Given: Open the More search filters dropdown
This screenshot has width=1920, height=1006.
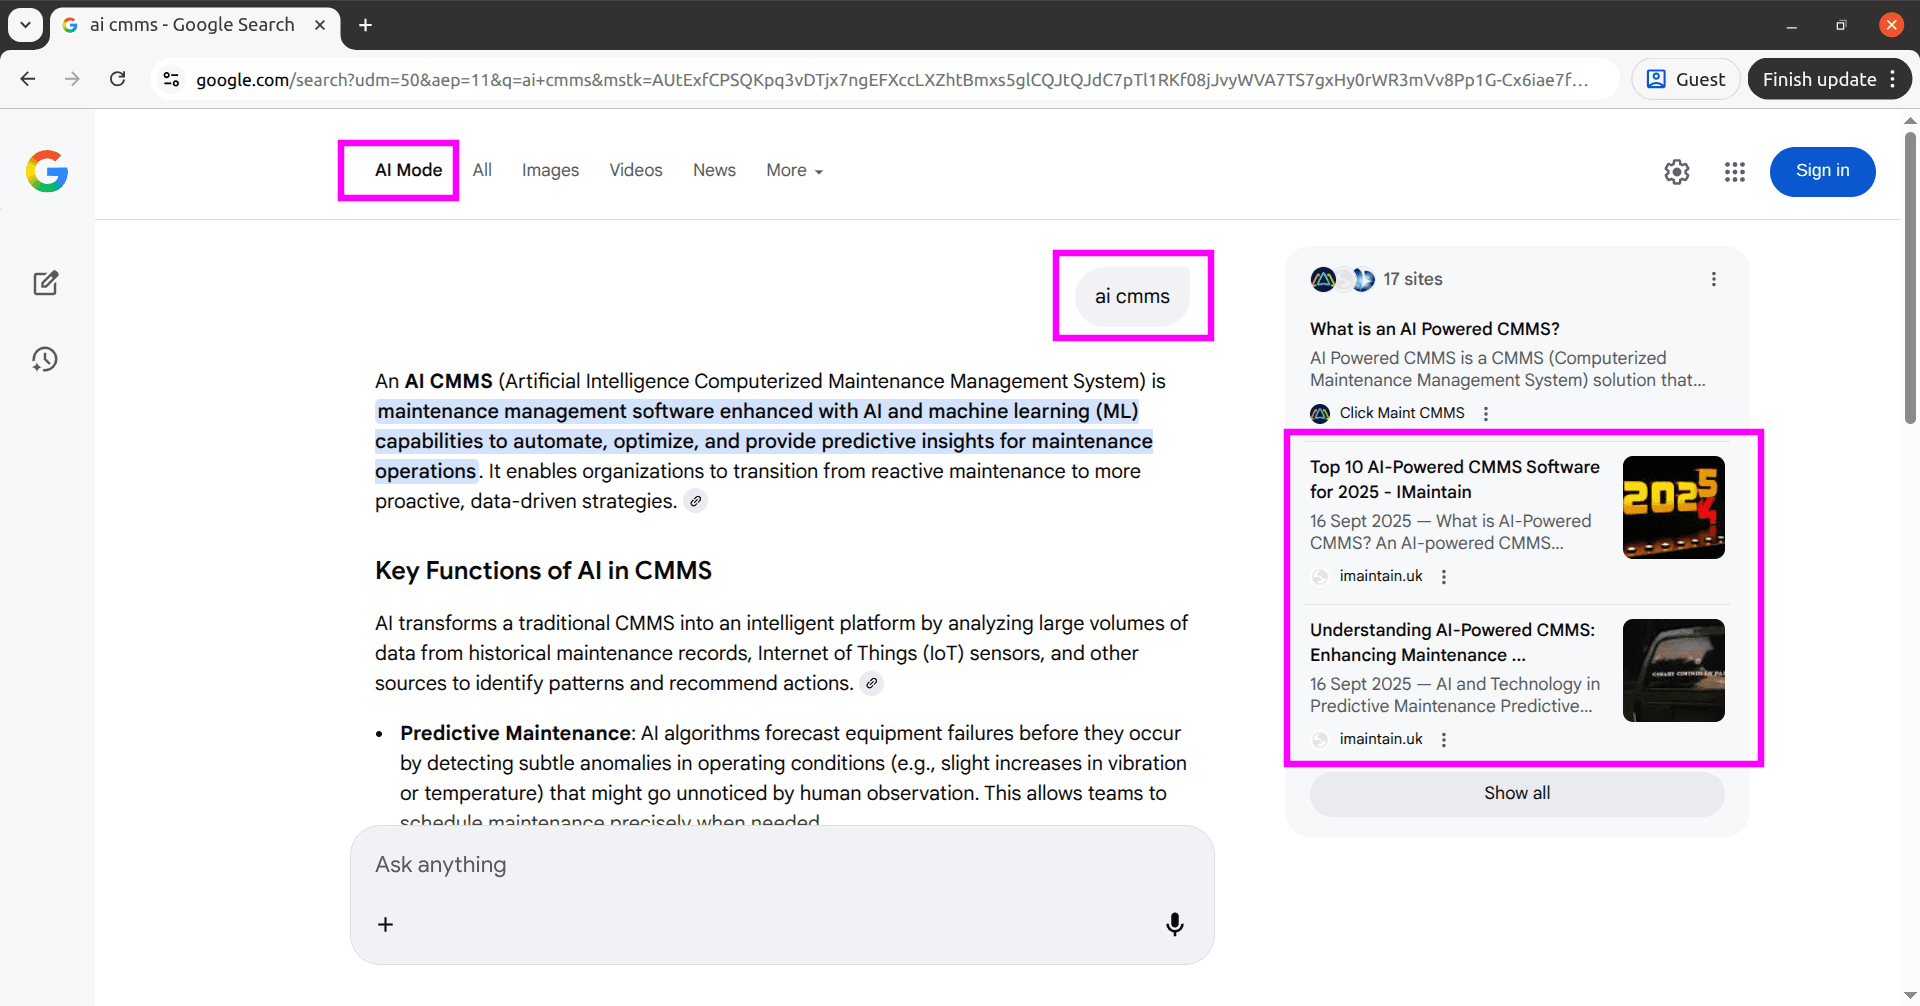Looking at the screenshot, I should [793, 170].
